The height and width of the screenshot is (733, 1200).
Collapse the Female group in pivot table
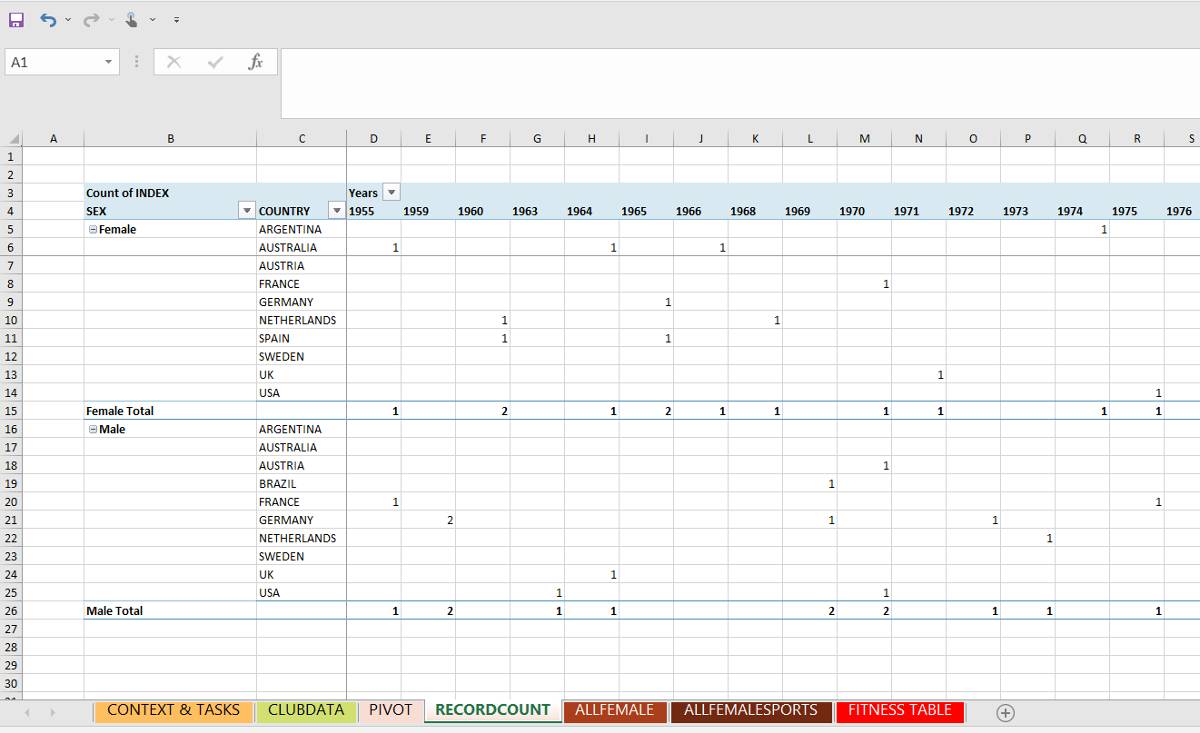[93, 230]
